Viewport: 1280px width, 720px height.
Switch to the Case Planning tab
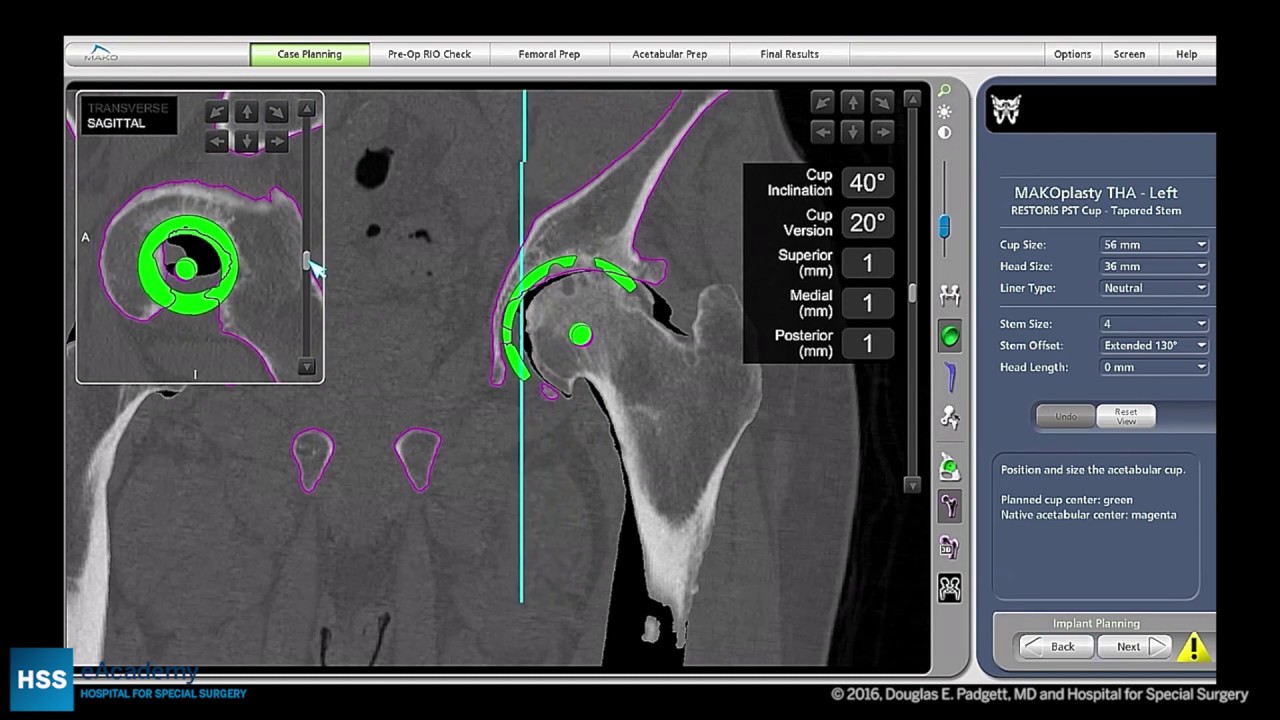[309, 54]
